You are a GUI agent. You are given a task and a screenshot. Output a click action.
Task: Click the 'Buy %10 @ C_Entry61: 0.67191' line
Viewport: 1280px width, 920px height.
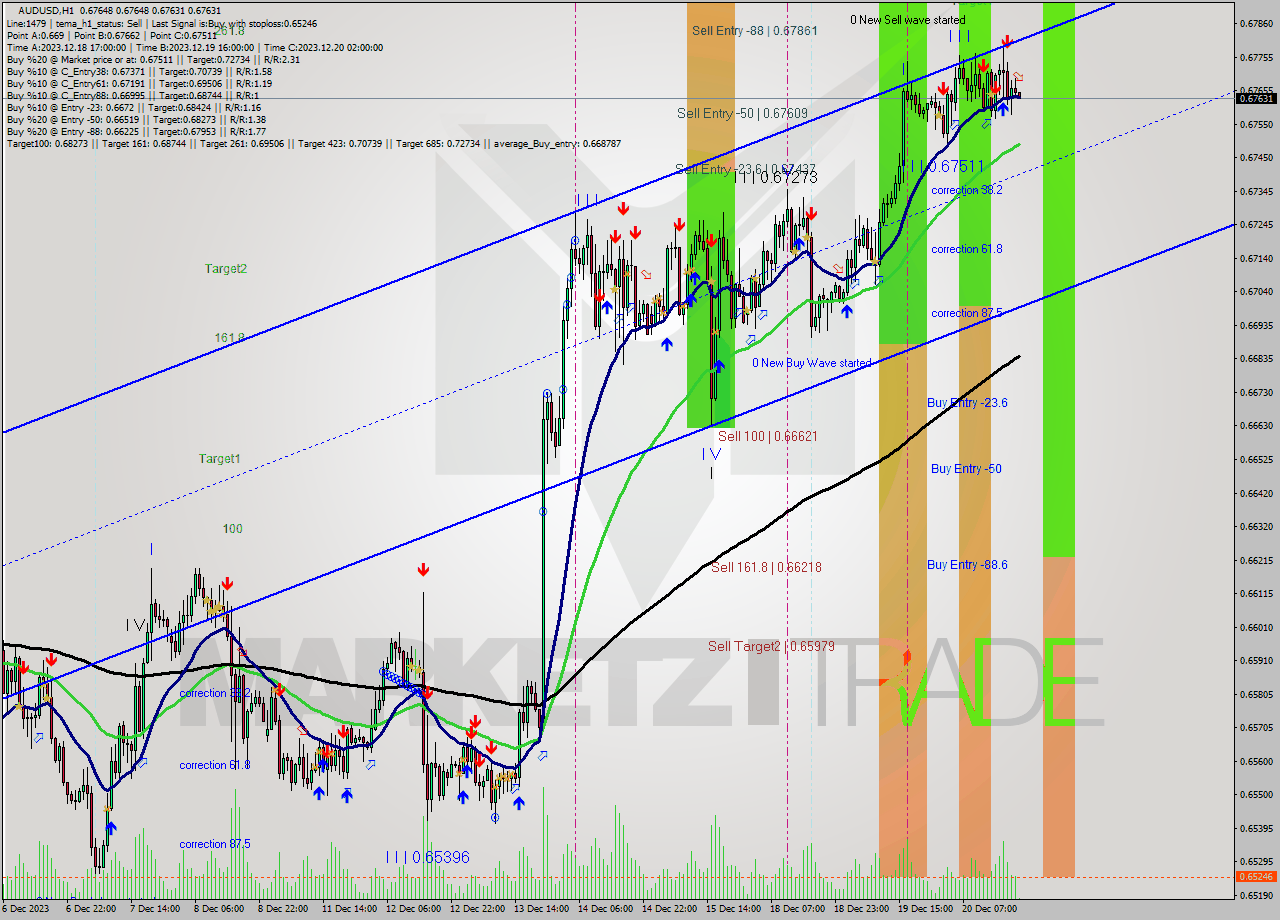pos(139,83)
